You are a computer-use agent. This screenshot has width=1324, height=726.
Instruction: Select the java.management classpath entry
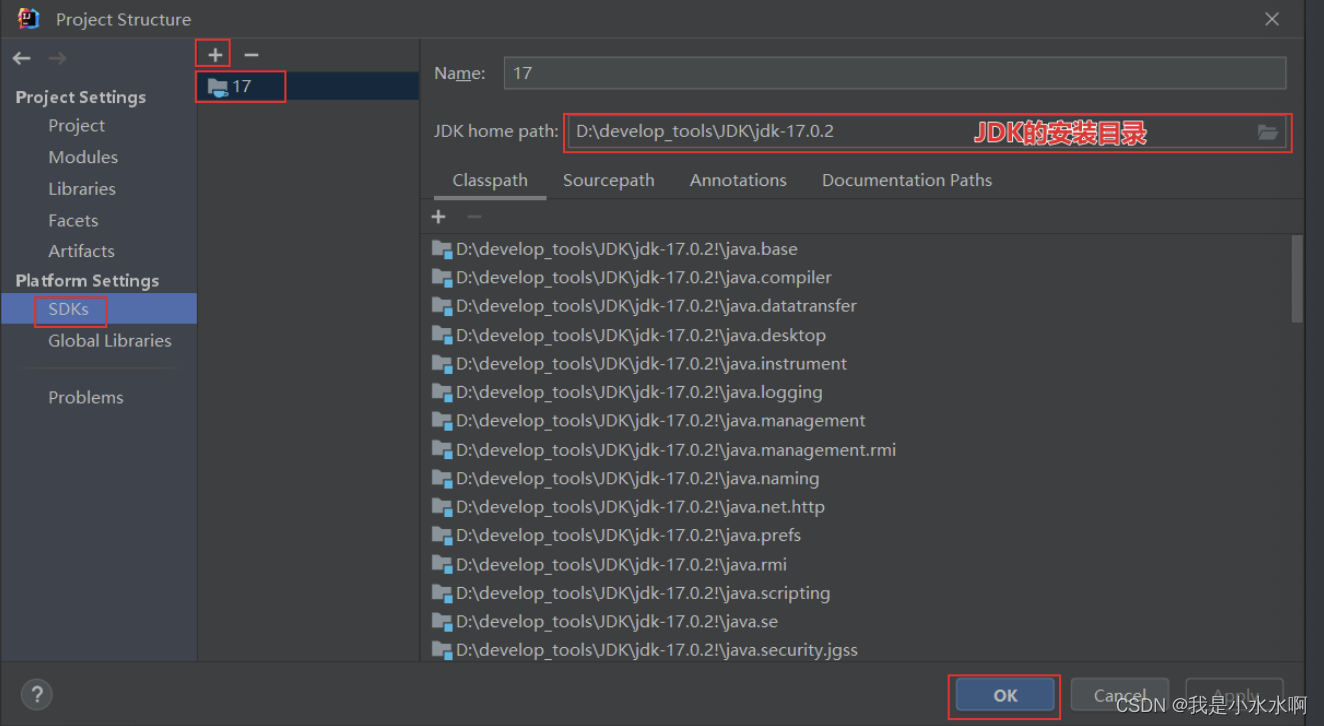pos(648,421)
